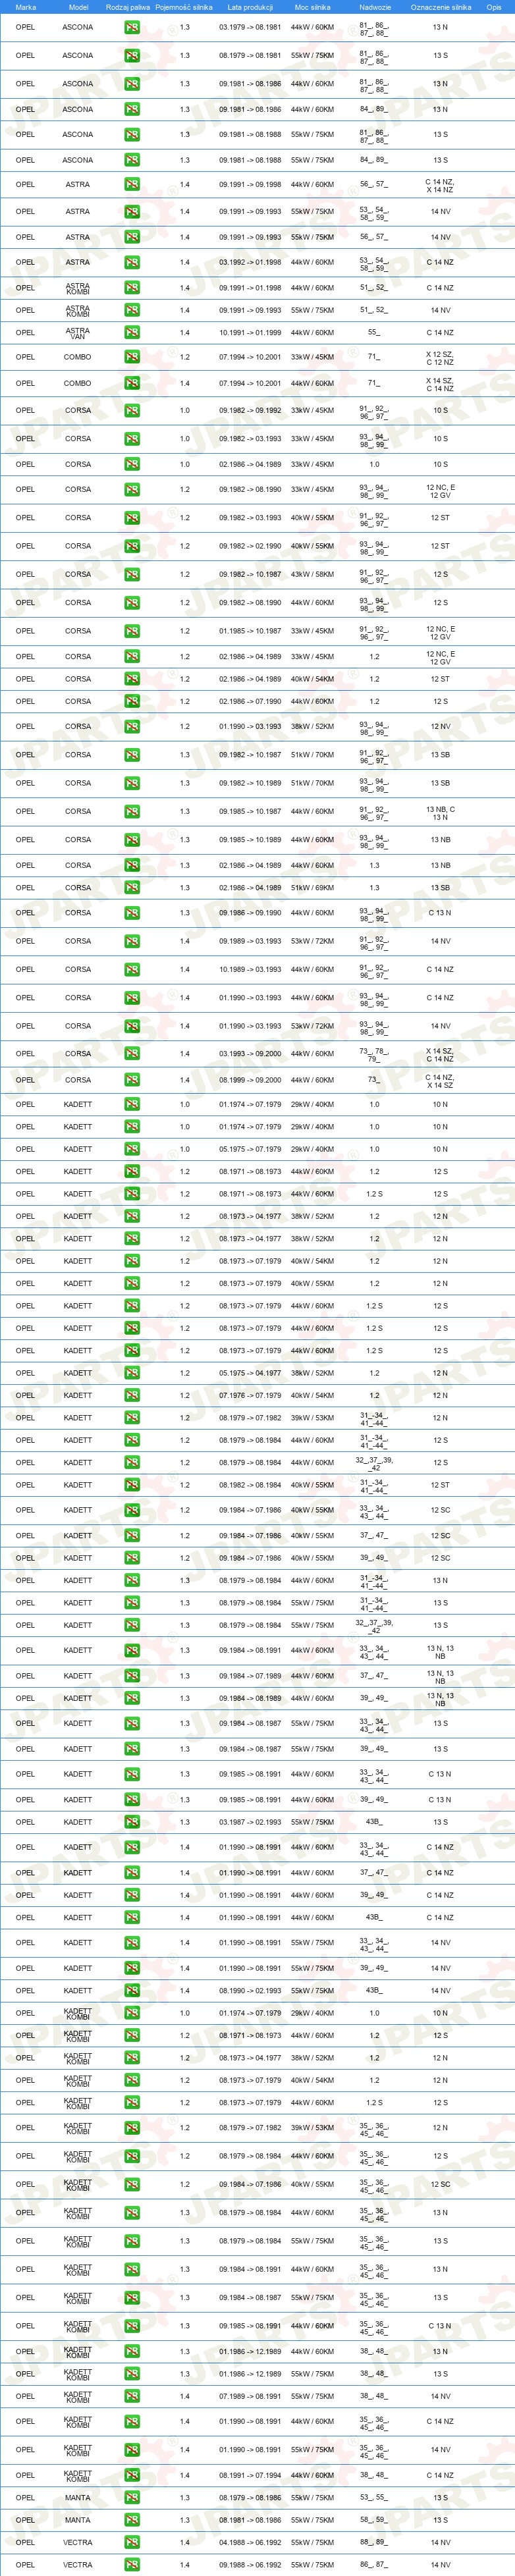Click the Rodzaj paliwa column header
This screenshot has height=2576, width=515.
click(128, 7)
